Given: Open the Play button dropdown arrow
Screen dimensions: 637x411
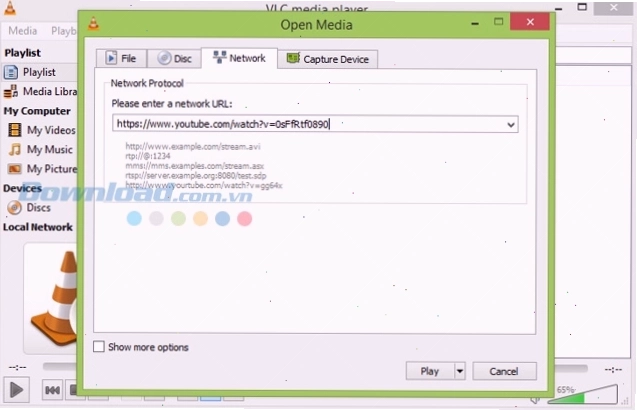Looking at the screenshot, I should coord(460,371).
